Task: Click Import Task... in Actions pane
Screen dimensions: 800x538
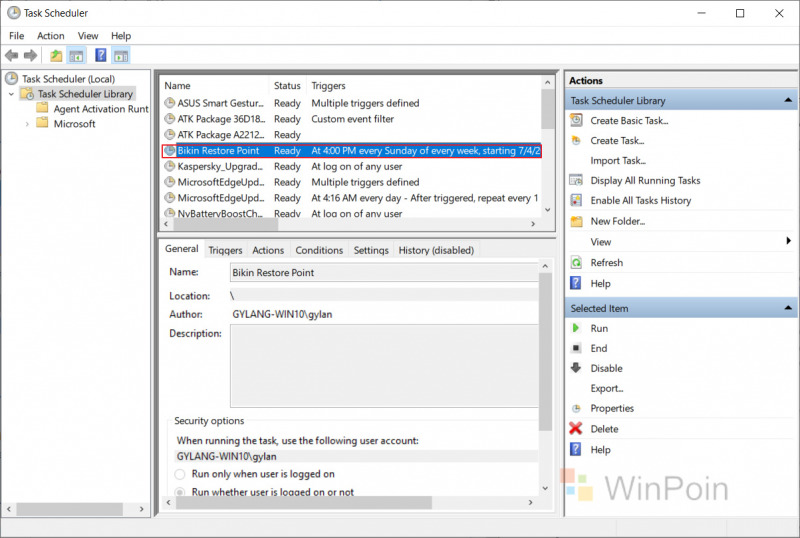Action: (618, 160)
